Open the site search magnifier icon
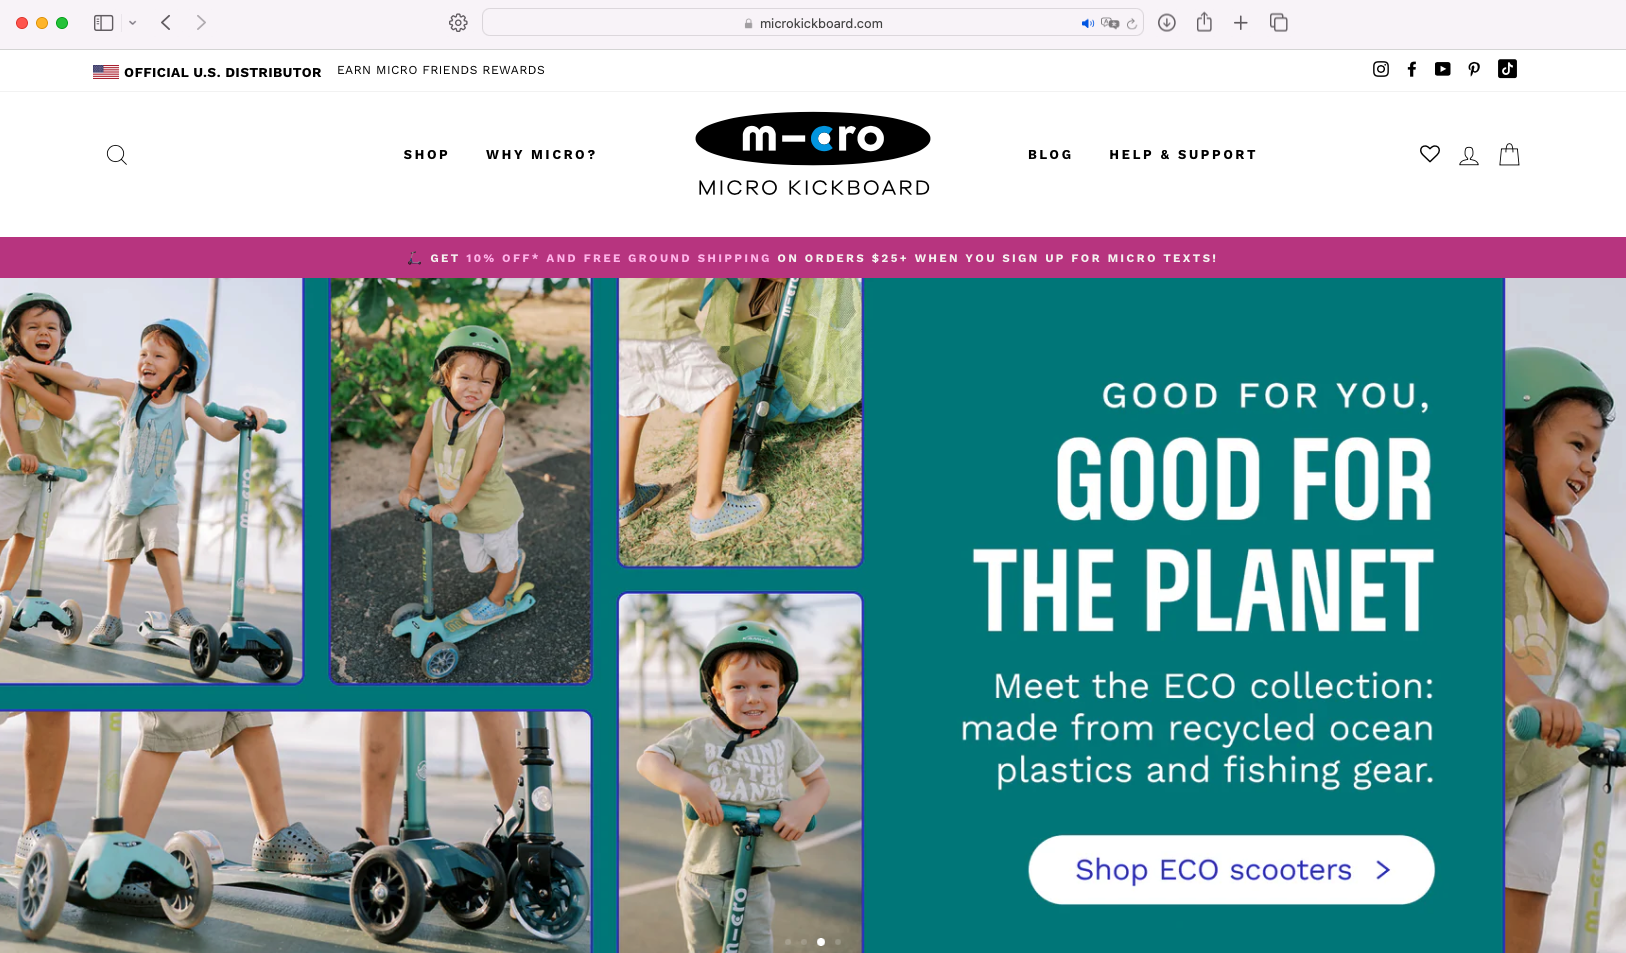This screenshot has width=1626, height=953. [117, 155]
